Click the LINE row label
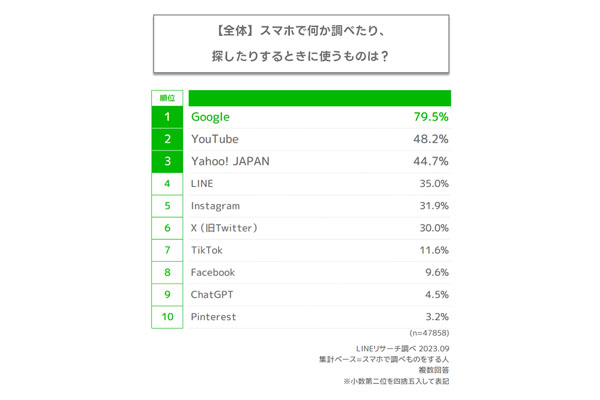 (202, 184)
